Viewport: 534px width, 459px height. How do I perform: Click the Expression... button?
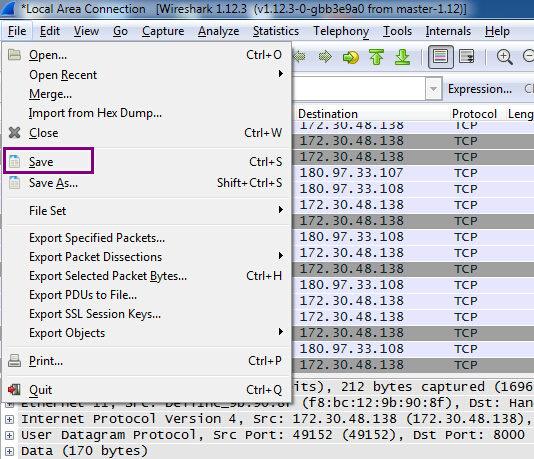[x=480, y=89]
